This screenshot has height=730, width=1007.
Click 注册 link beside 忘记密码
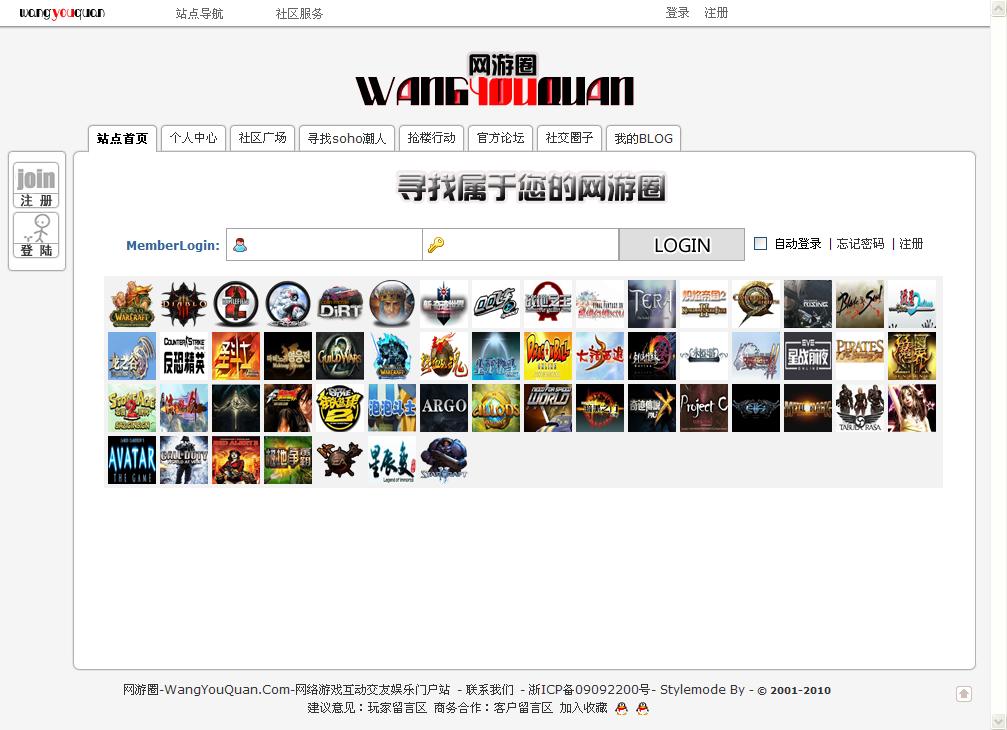911,243
